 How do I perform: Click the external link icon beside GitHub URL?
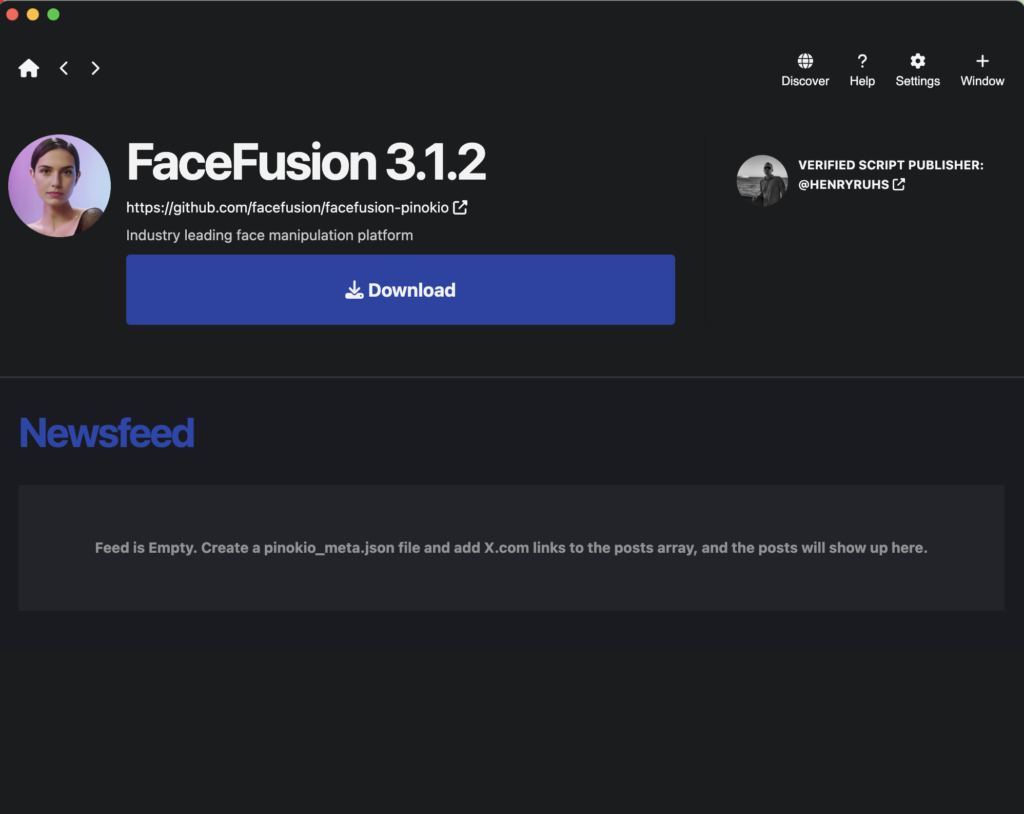(460, 207)
